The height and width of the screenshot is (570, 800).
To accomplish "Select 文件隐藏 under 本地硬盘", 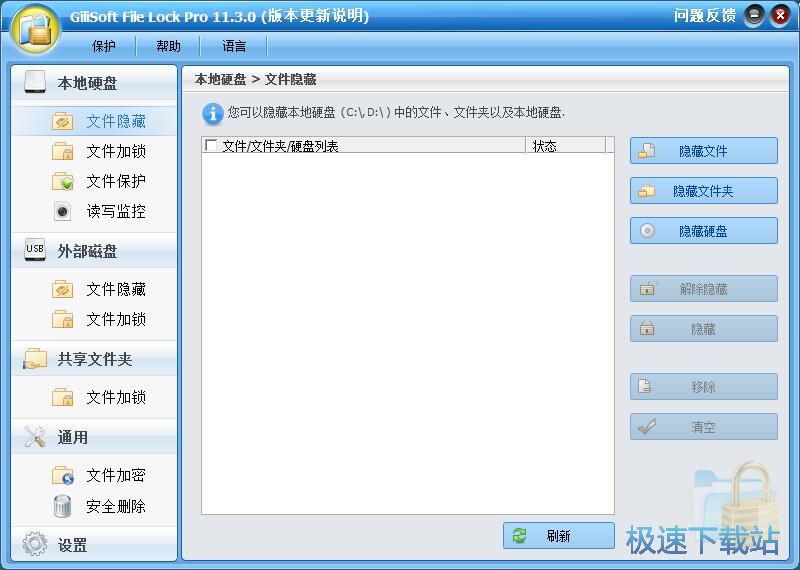I will pyautogui.click(x=95, y=121).
